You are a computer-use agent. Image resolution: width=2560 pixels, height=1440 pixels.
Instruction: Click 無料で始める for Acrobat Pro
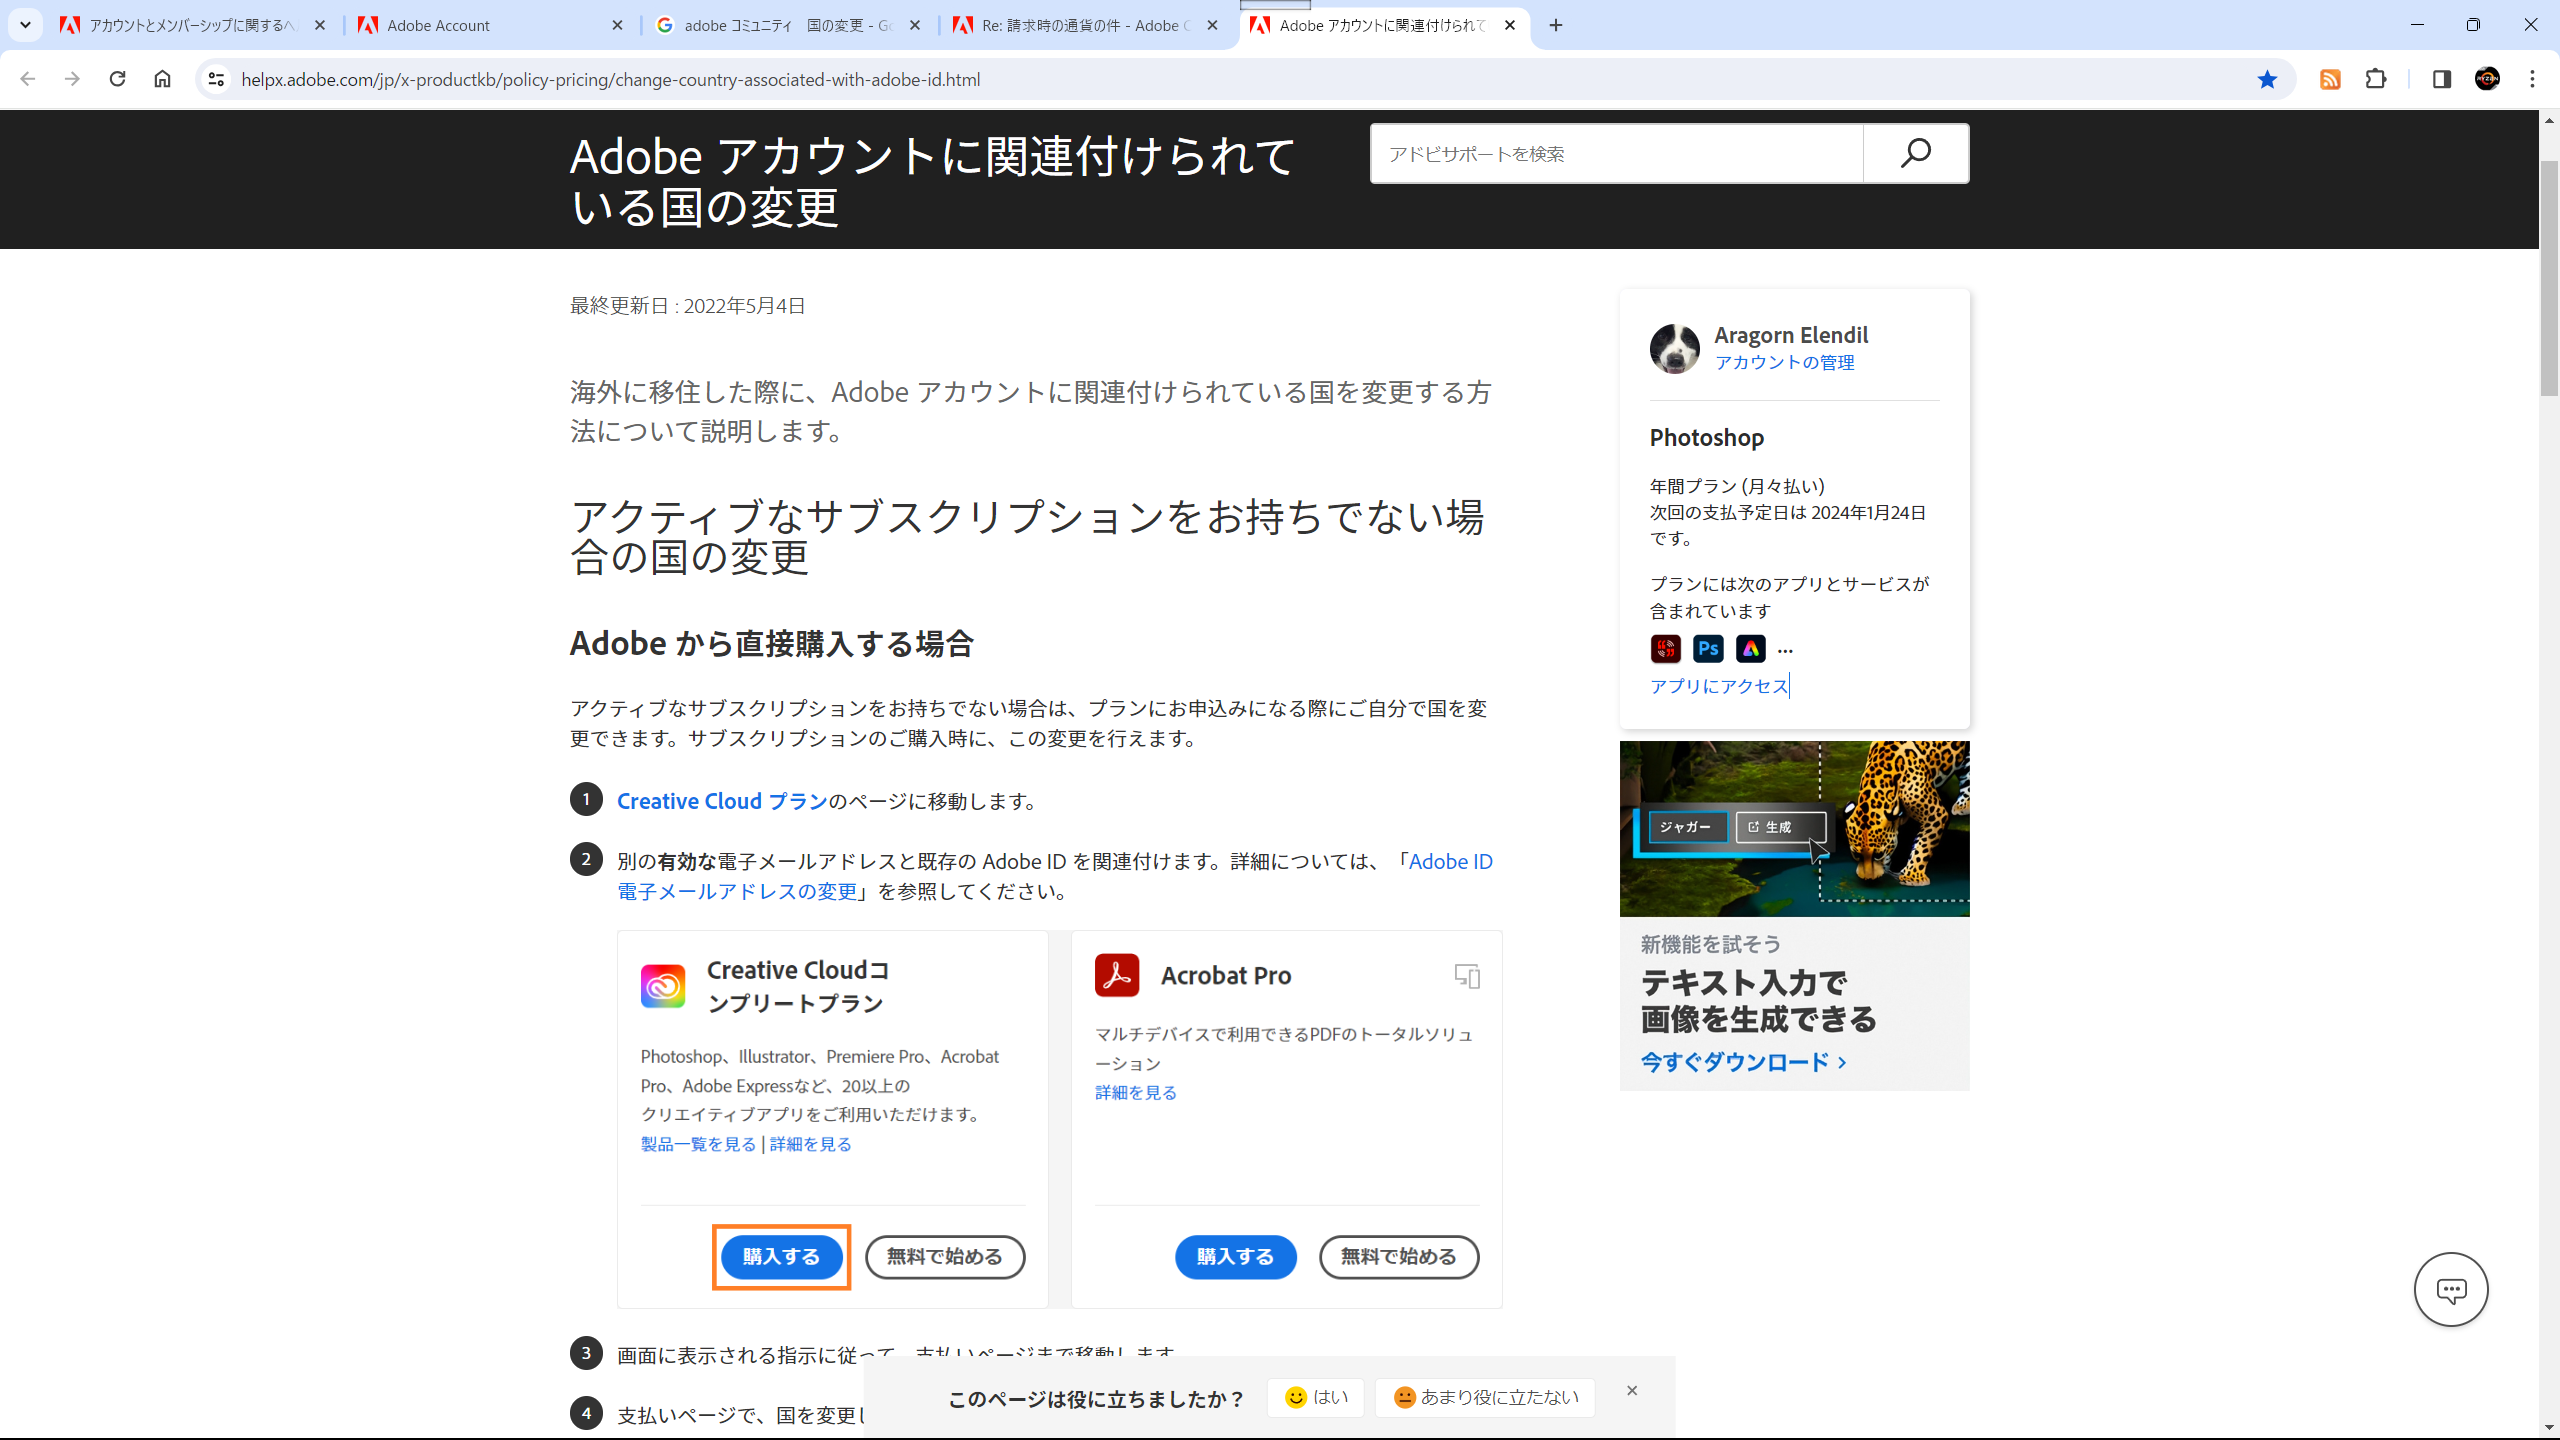[1399, 1257]
